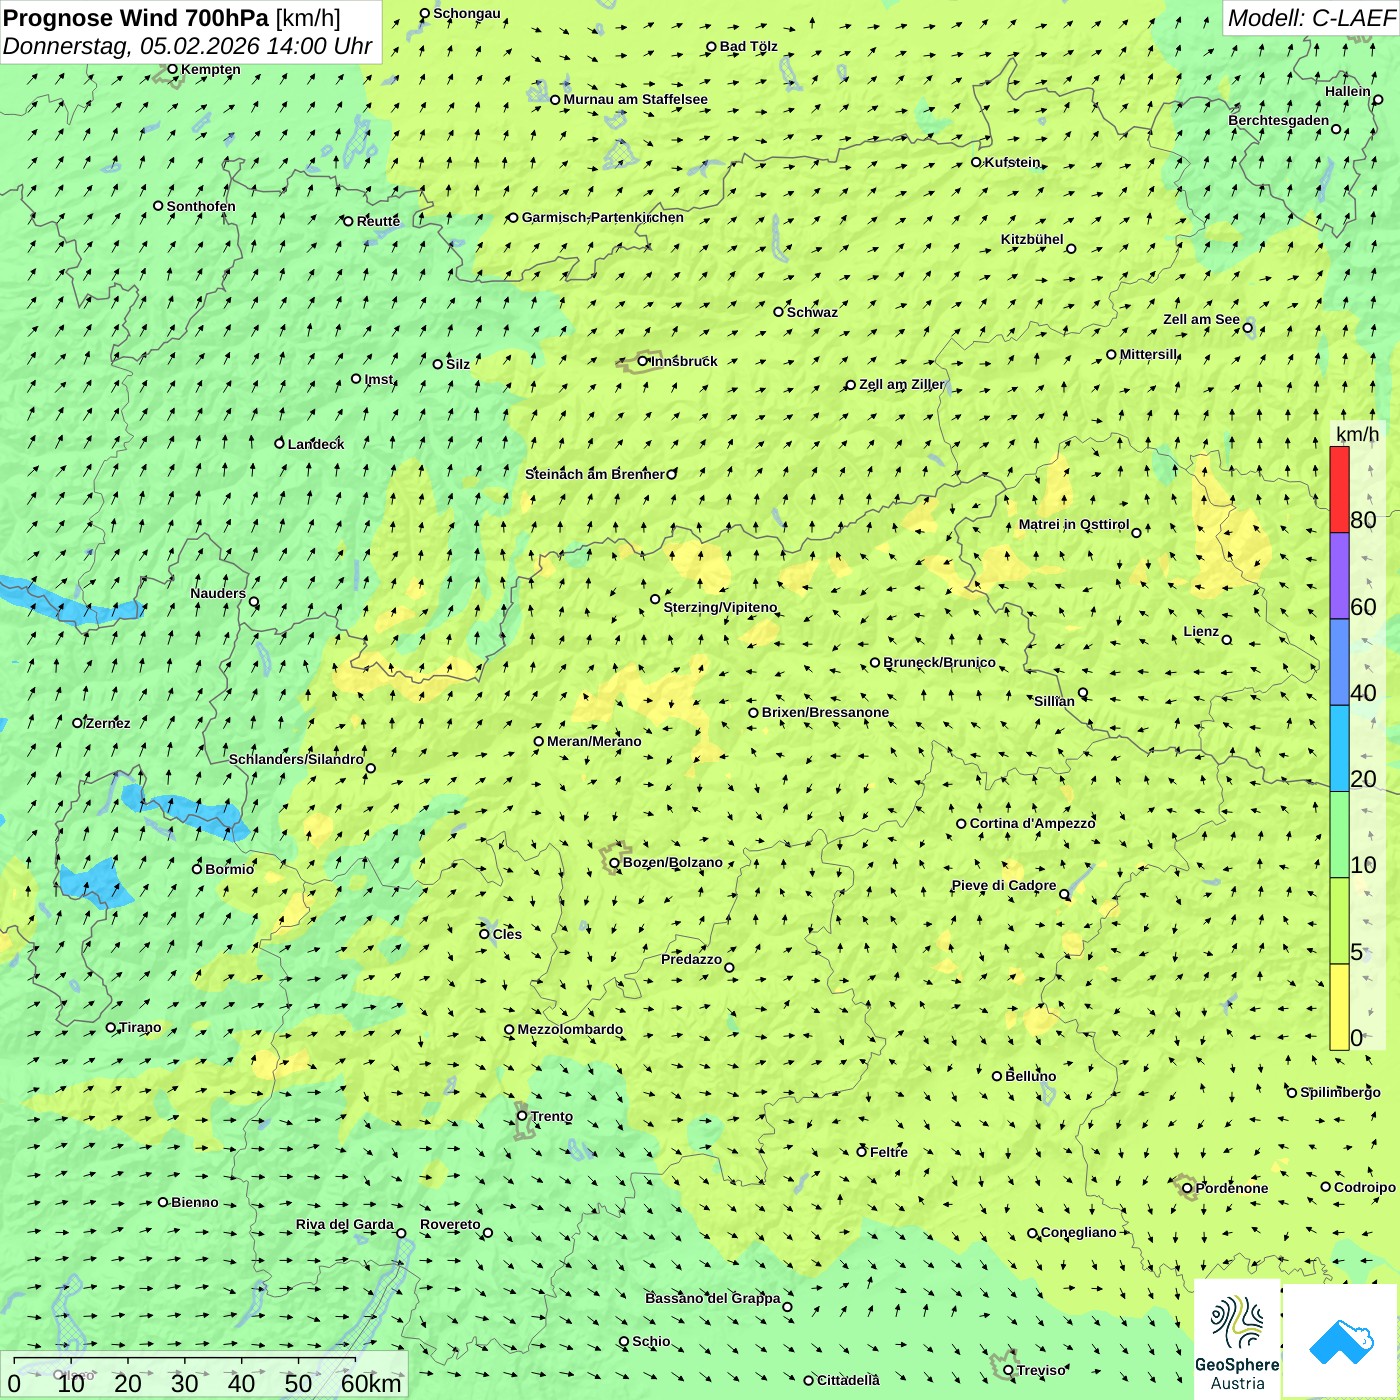Click the 'Sterzing/Vipiteno' label
The width and height of the screenshot is (1400, 1400).
(x=720, y=607)
